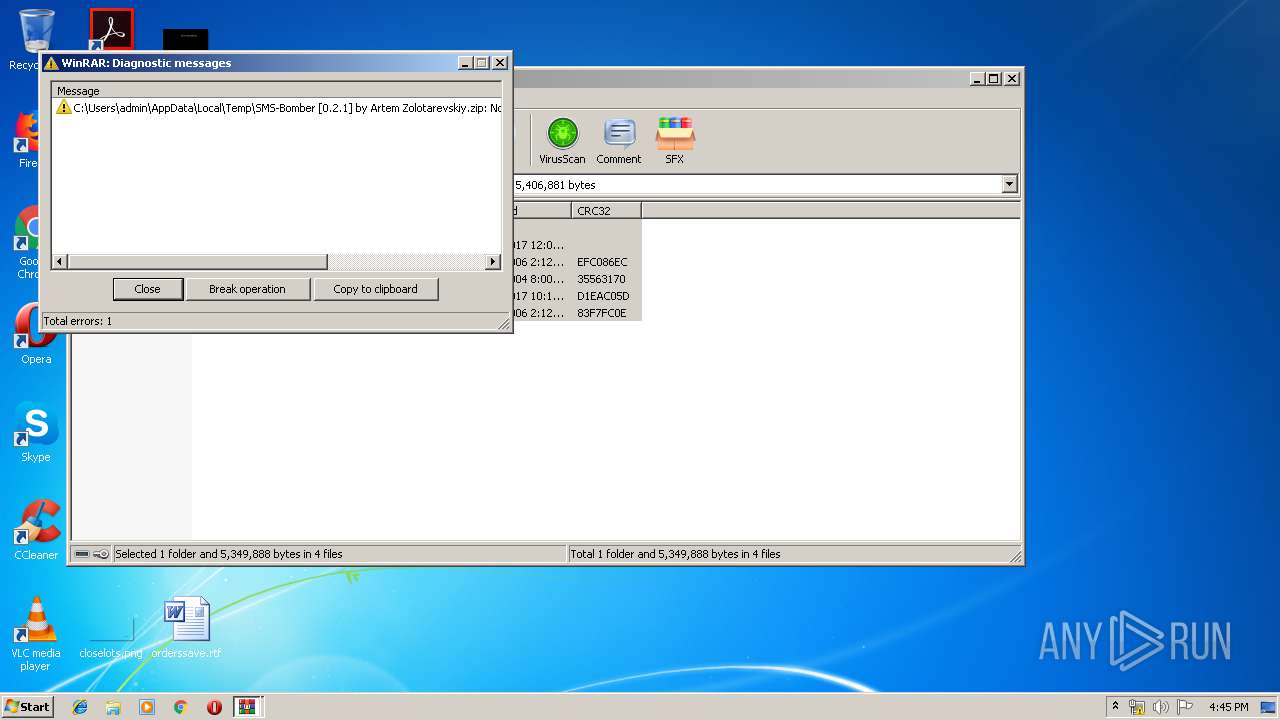Screen dimensions: 1280x720
Task: Switch to the WinRAR taskbar button
Action: 247,707
